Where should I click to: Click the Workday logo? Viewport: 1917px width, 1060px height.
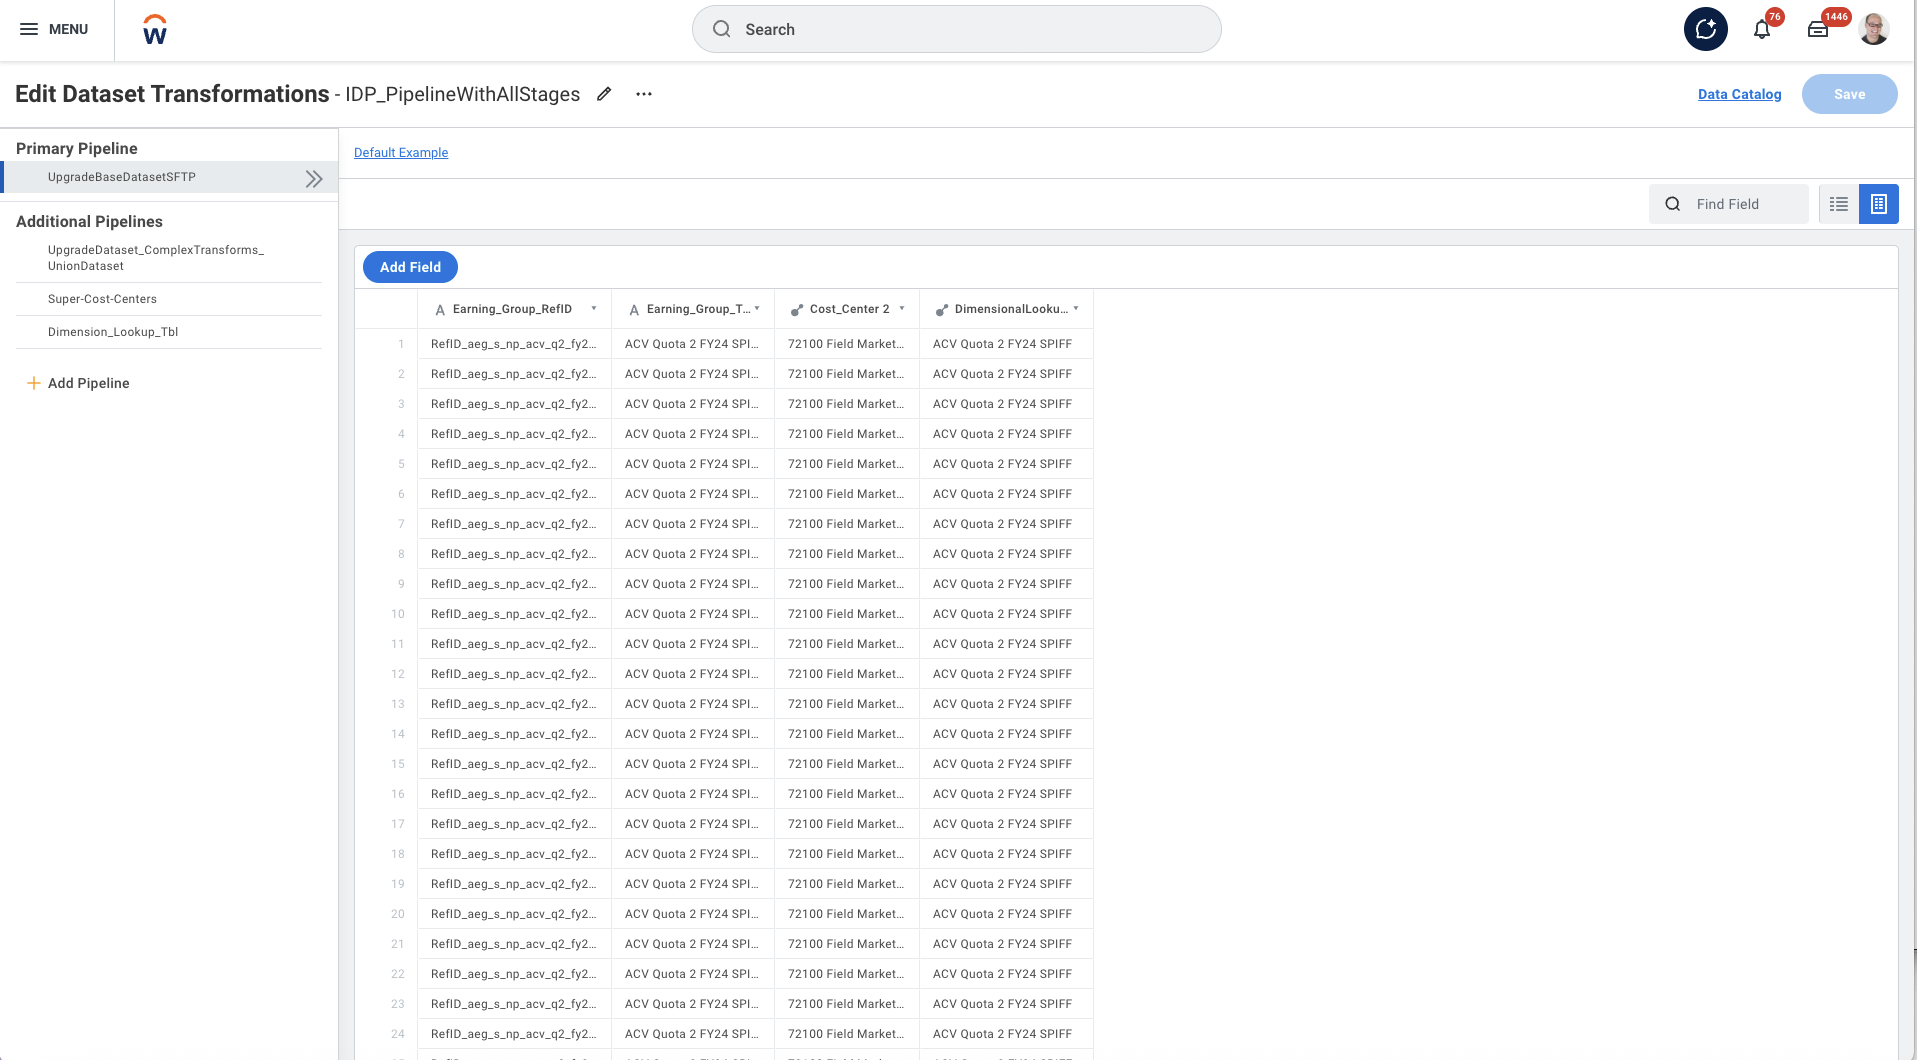tap(155, 30)
